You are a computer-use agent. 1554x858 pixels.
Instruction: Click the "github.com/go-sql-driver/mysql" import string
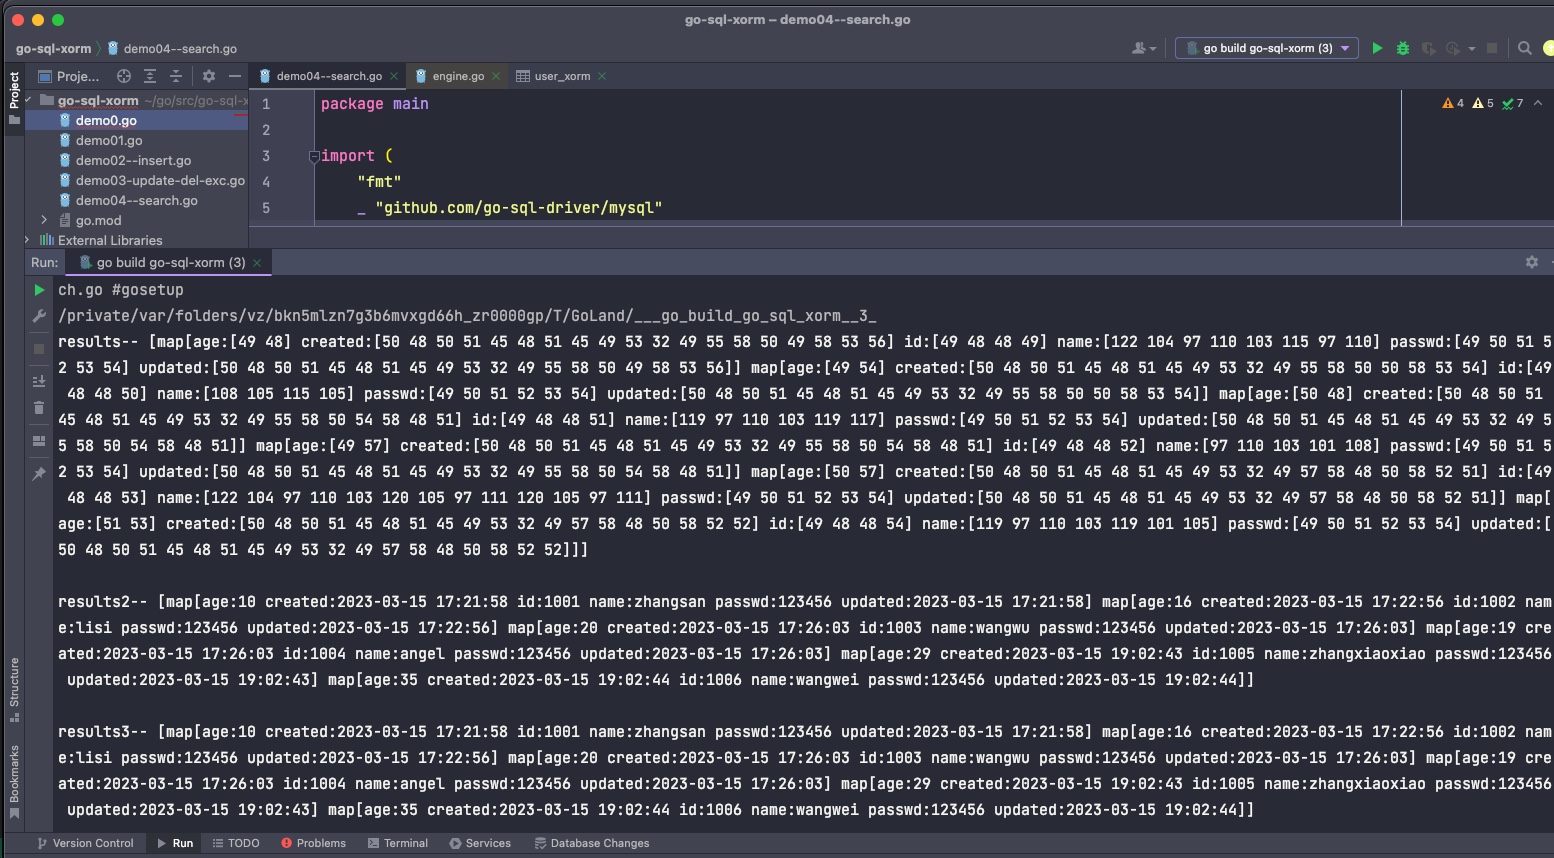(519, 208)
